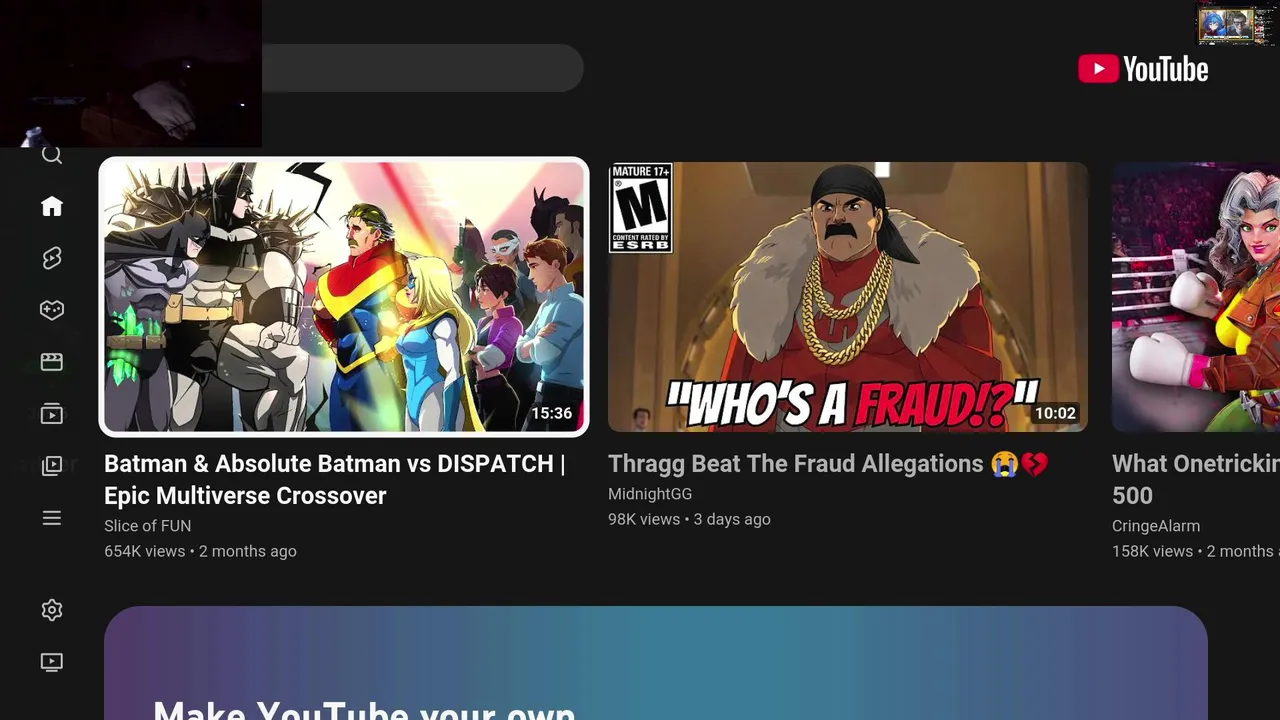
Task: Open the Batman & Absolute Batman title link
Action: [335, 479]
